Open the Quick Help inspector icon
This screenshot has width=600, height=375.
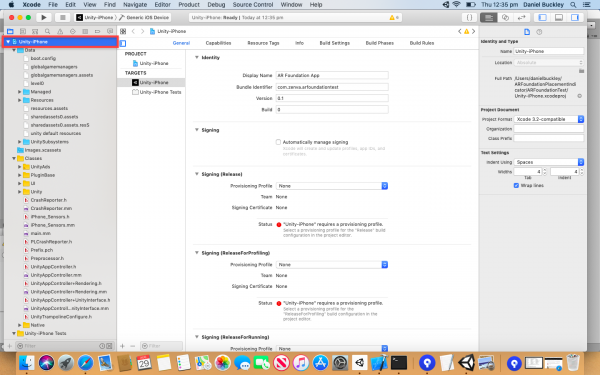[539, 32]
